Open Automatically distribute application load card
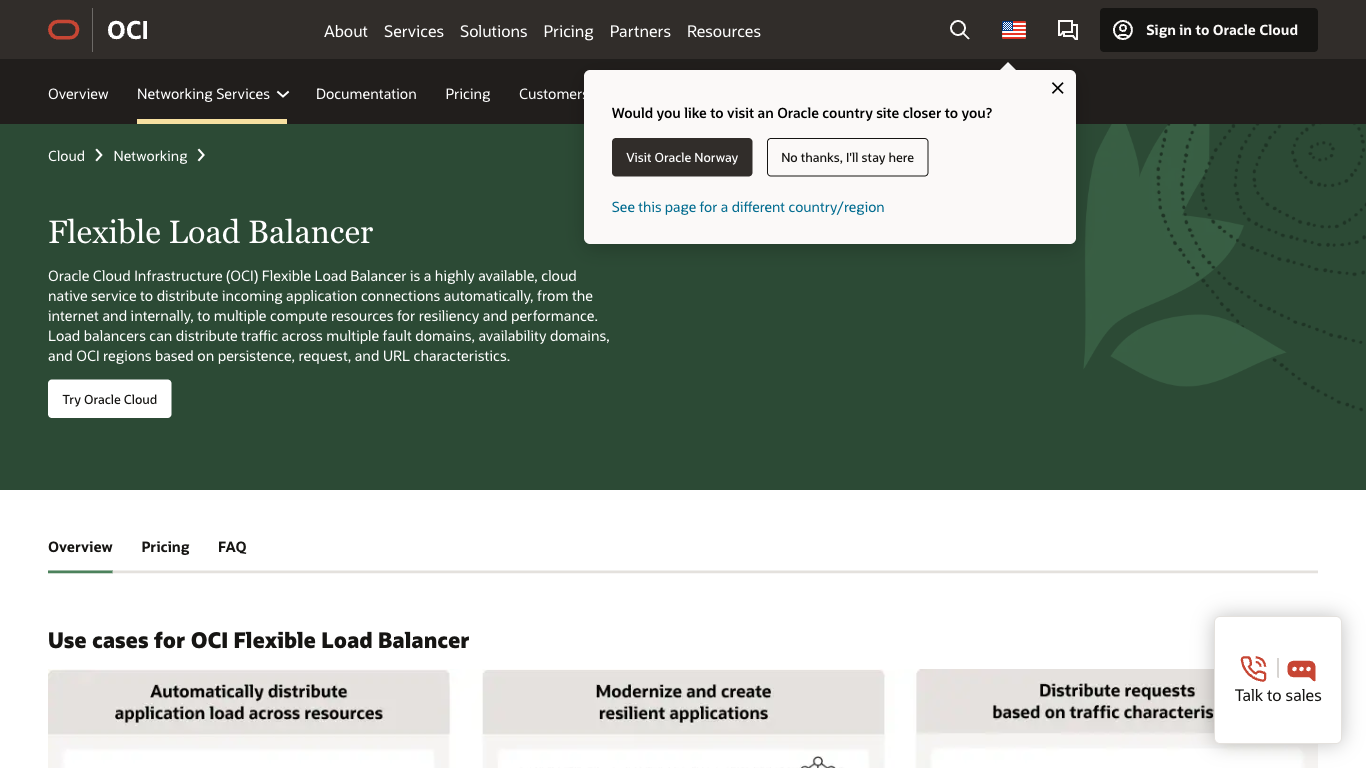Screen dimensions: 1366x768 tap(249, 702)
